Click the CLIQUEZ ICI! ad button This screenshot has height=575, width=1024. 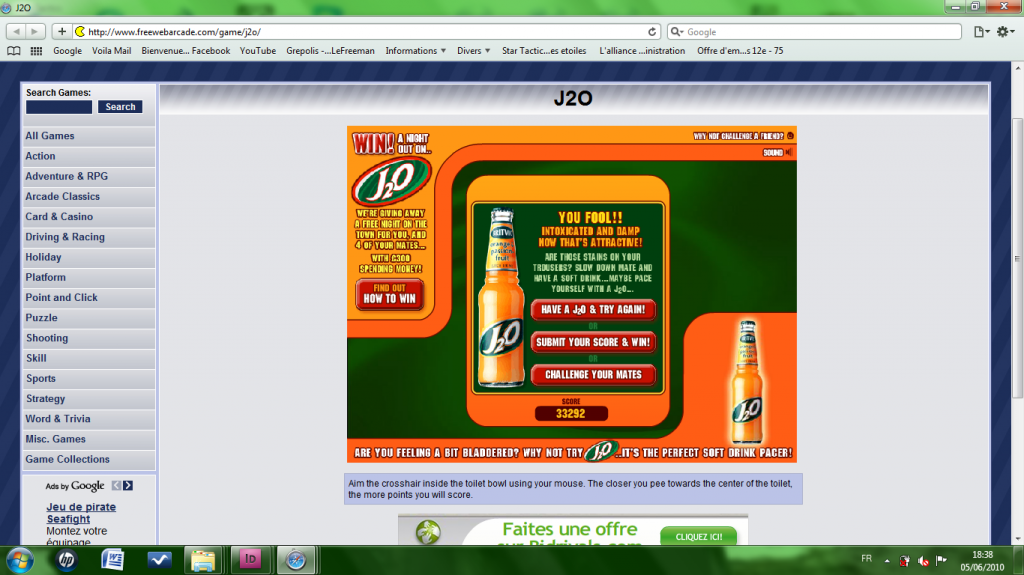(699, 536)
